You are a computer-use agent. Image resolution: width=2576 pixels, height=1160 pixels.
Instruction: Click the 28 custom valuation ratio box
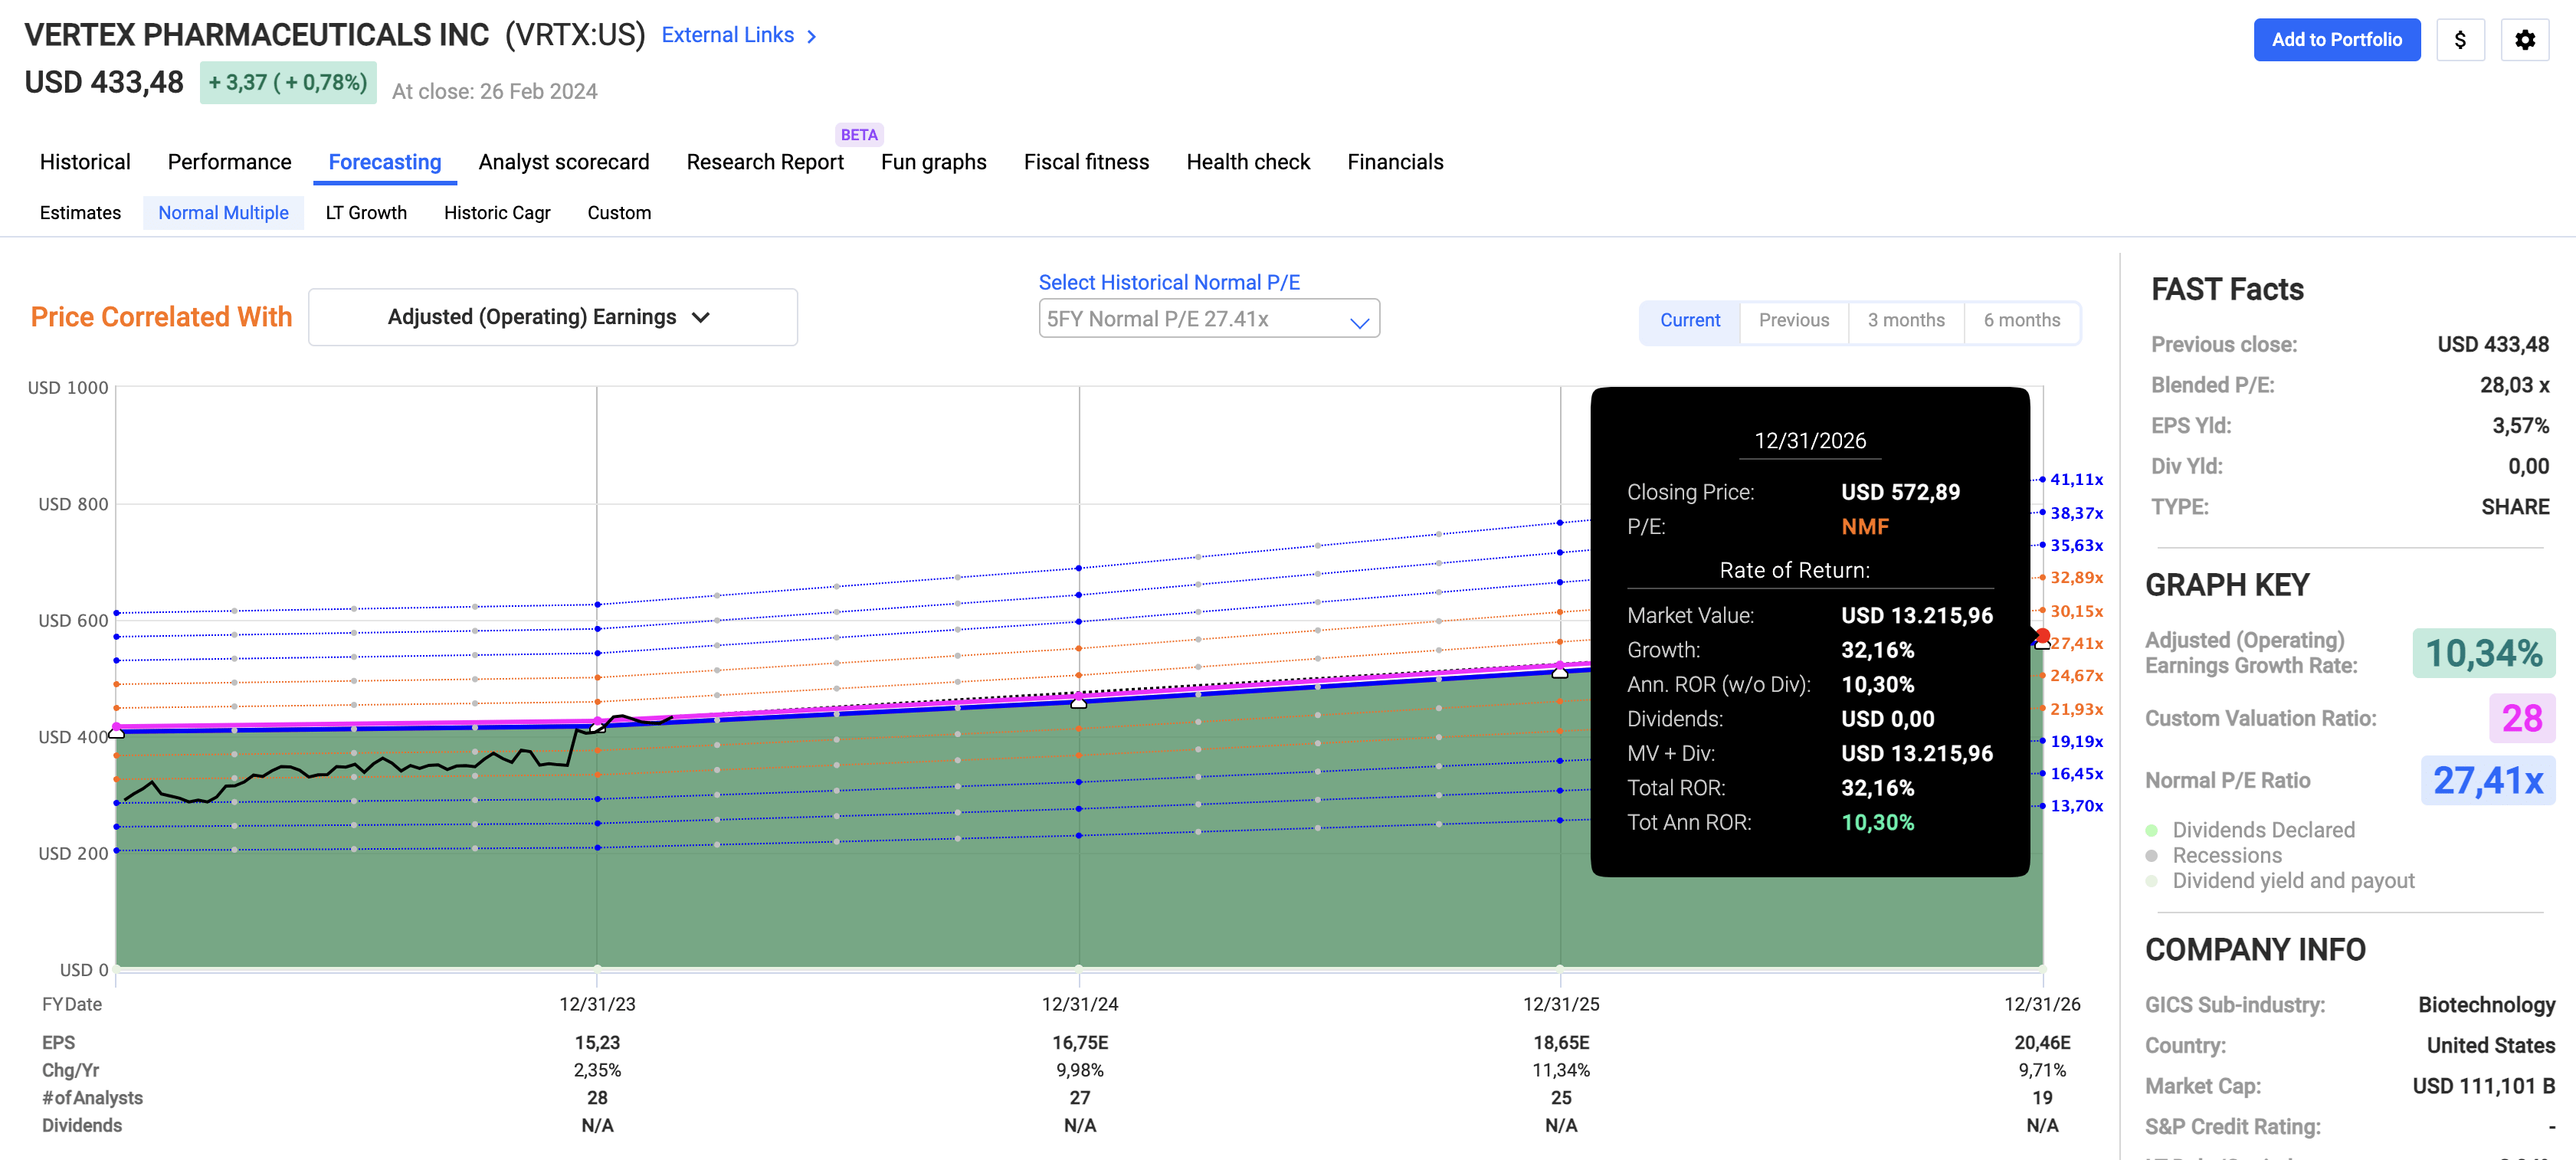coord(2522,718)
